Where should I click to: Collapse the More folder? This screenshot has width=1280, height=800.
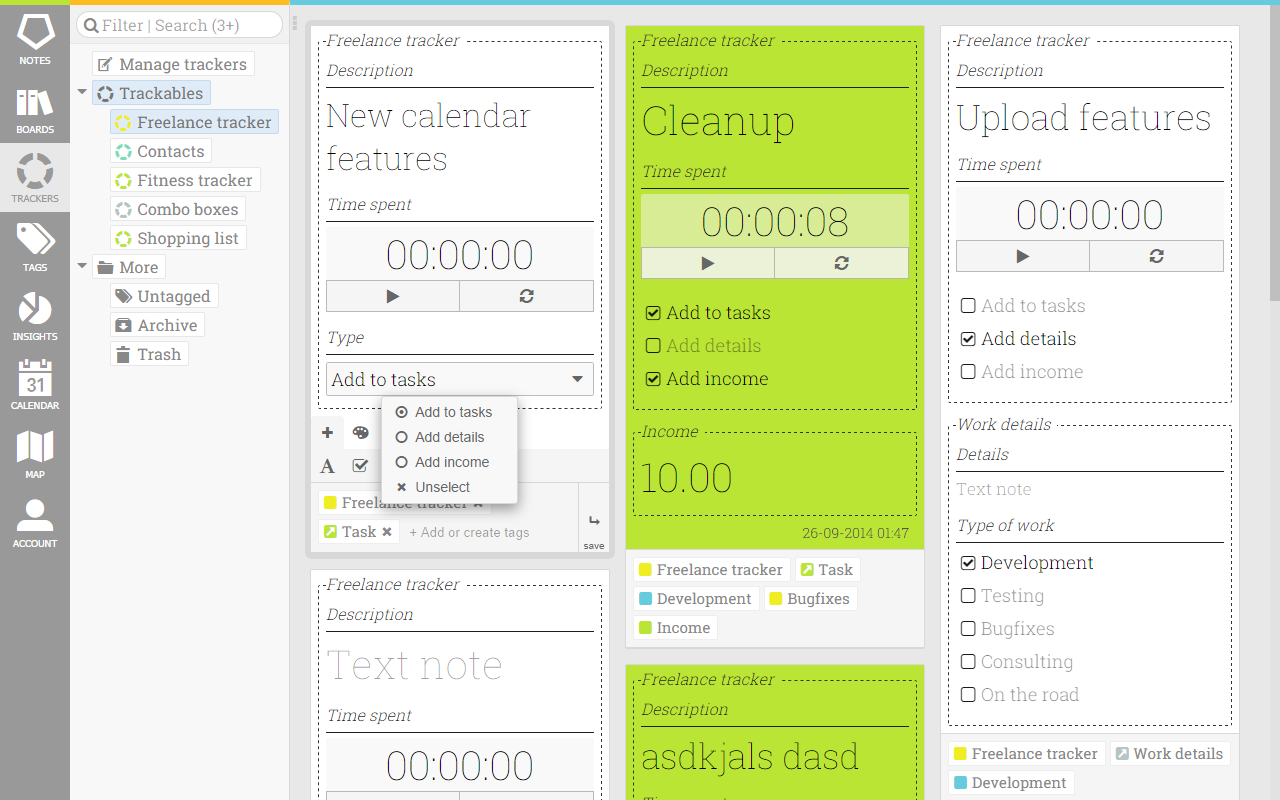pos(82,267)
